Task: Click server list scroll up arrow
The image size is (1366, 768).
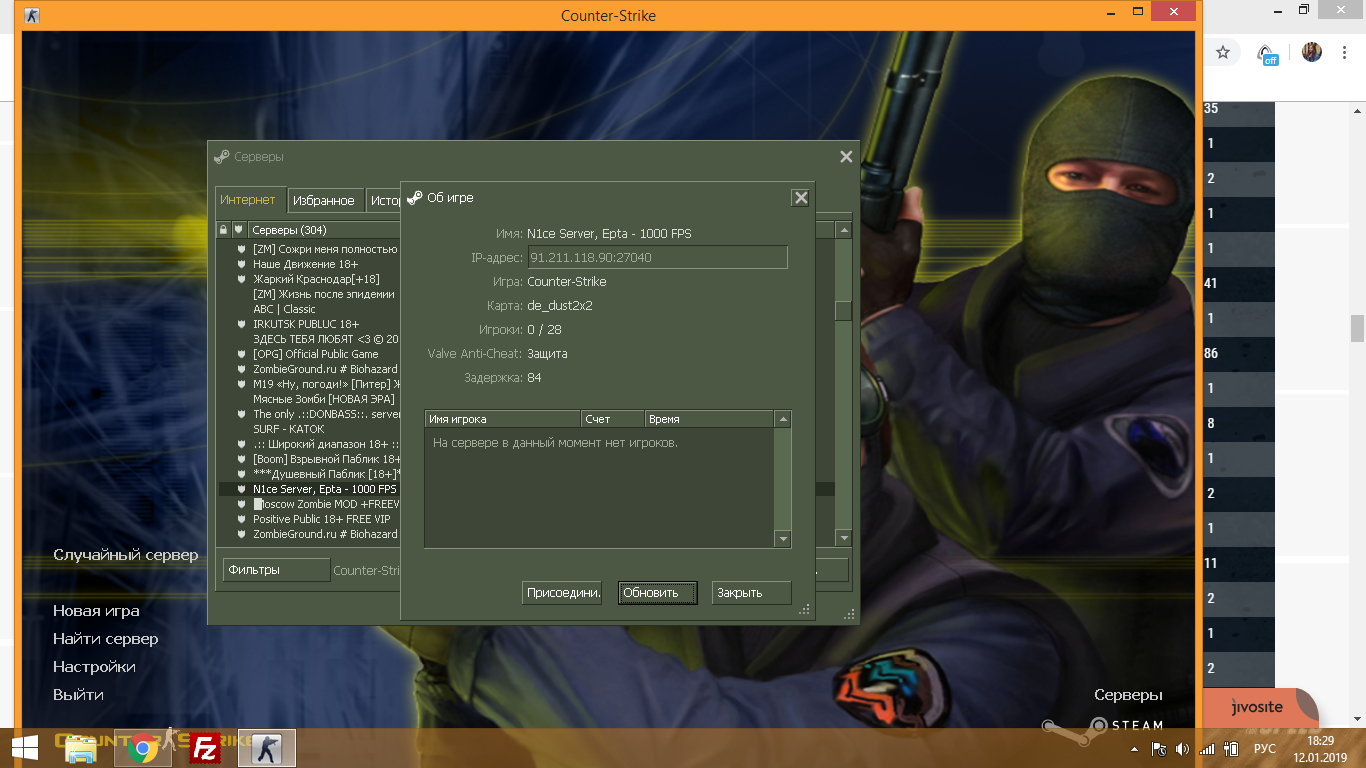Action: [x=844, y=230]
